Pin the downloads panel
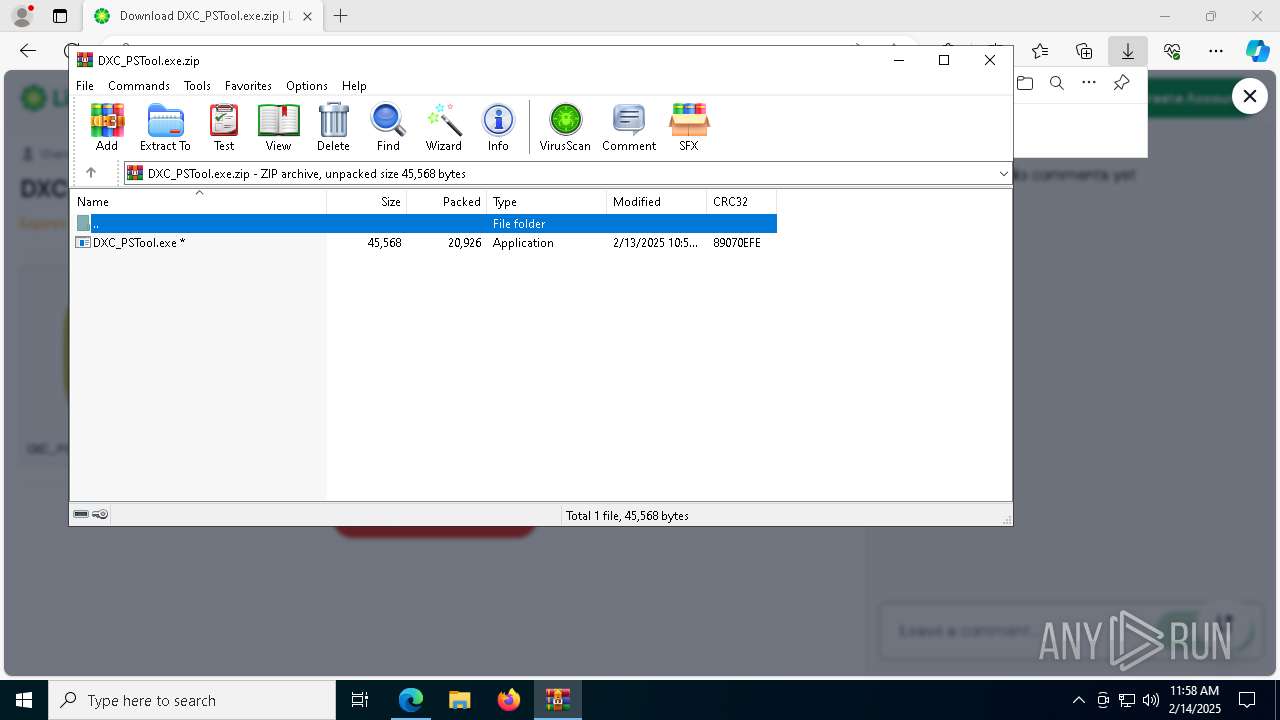This screenshot has height=720, width=1280. [1122, 83]
